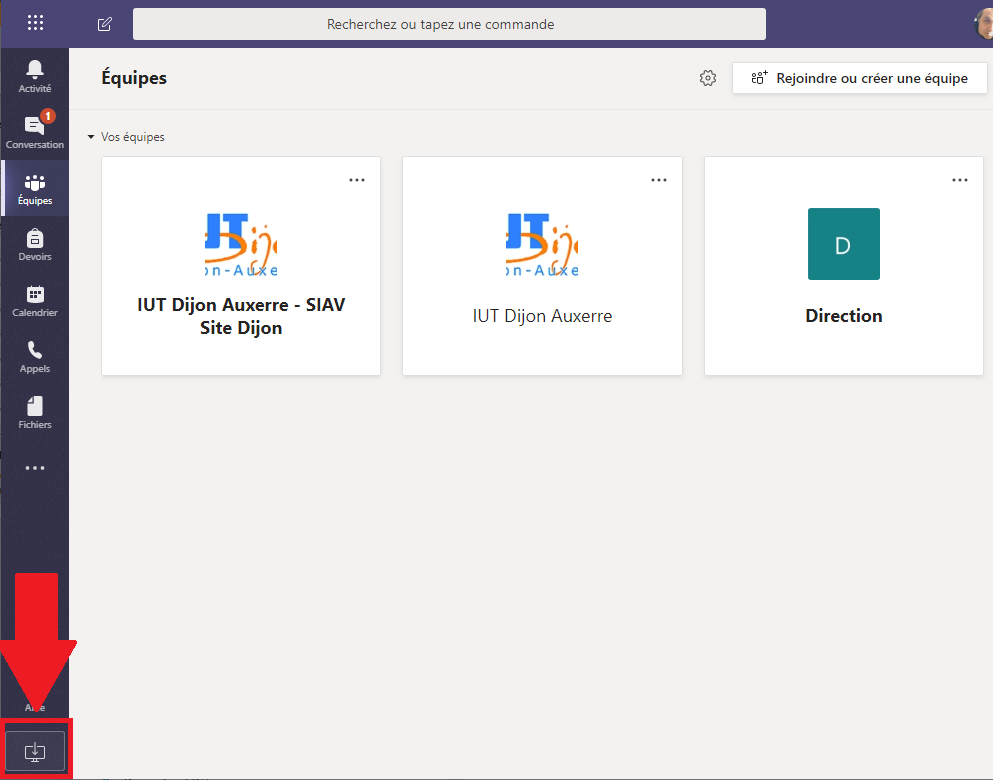The width and height of the screenshot is (993, 780).
Task: Click the IUT Dijon Auxerre team name
Action: pyautogui.click(x=543, y=316)
